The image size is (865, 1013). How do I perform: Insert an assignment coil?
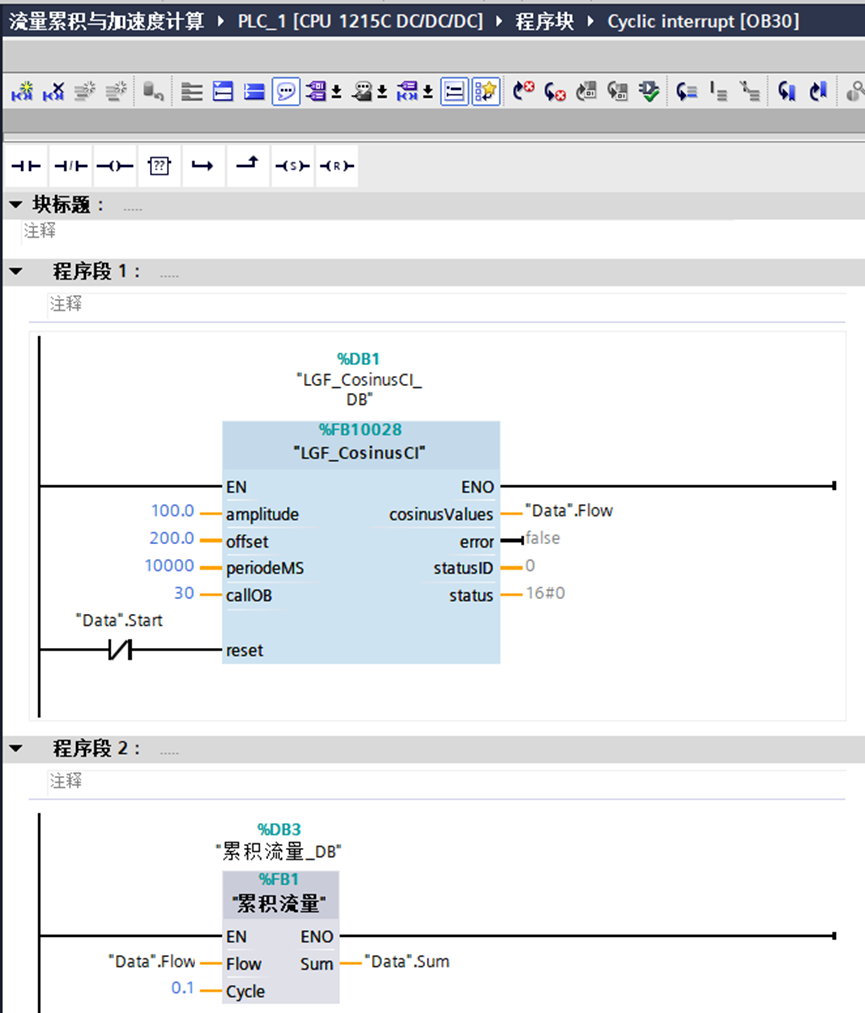click(115, 166)
